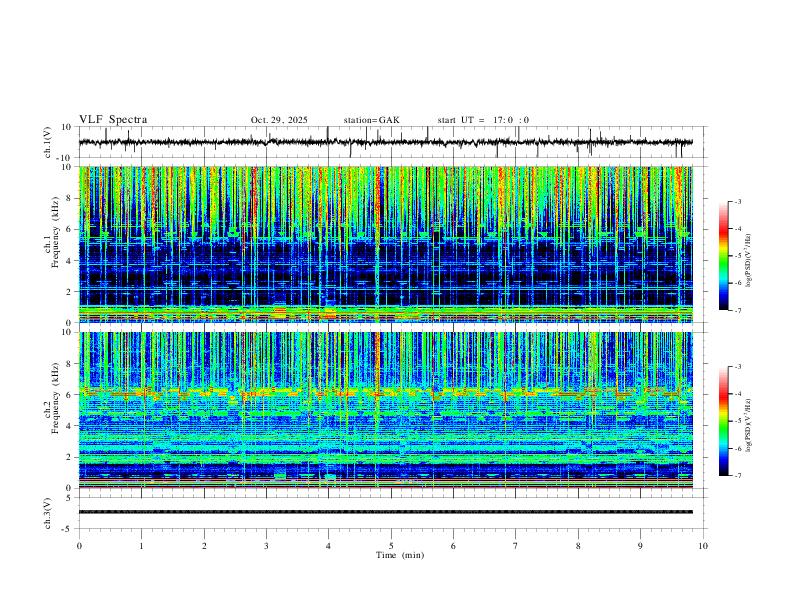
Task: Click time axis tick label "7"
Action: pos(516,546)
